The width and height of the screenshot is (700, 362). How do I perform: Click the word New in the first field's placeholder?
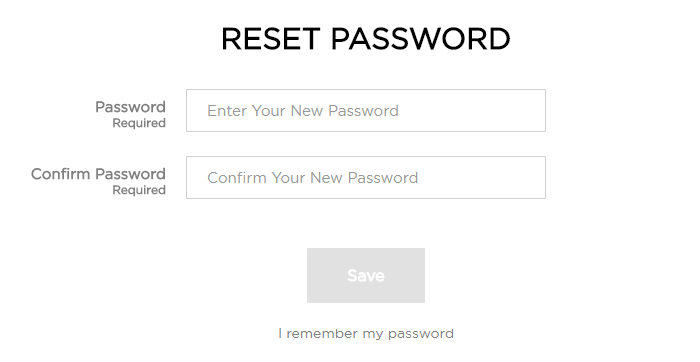307,111
